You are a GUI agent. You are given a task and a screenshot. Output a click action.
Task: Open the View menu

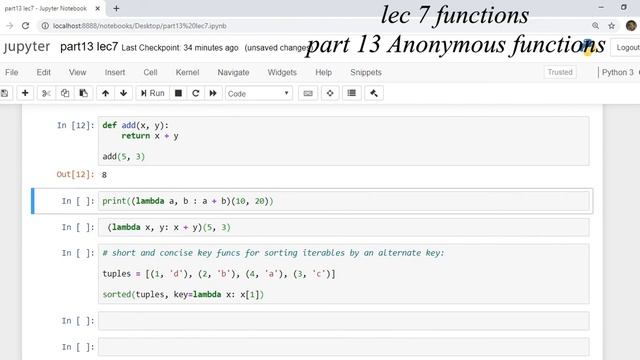(x=78, y=72)
